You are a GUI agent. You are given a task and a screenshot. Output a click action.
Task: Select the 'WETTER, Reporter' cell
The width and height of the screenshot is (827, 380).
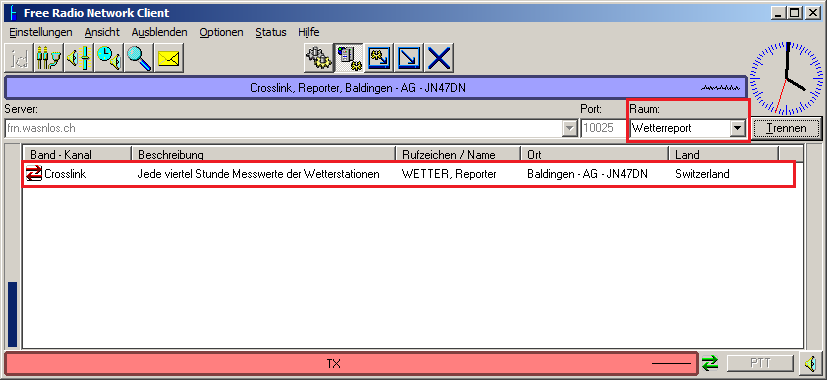(449, 174)
